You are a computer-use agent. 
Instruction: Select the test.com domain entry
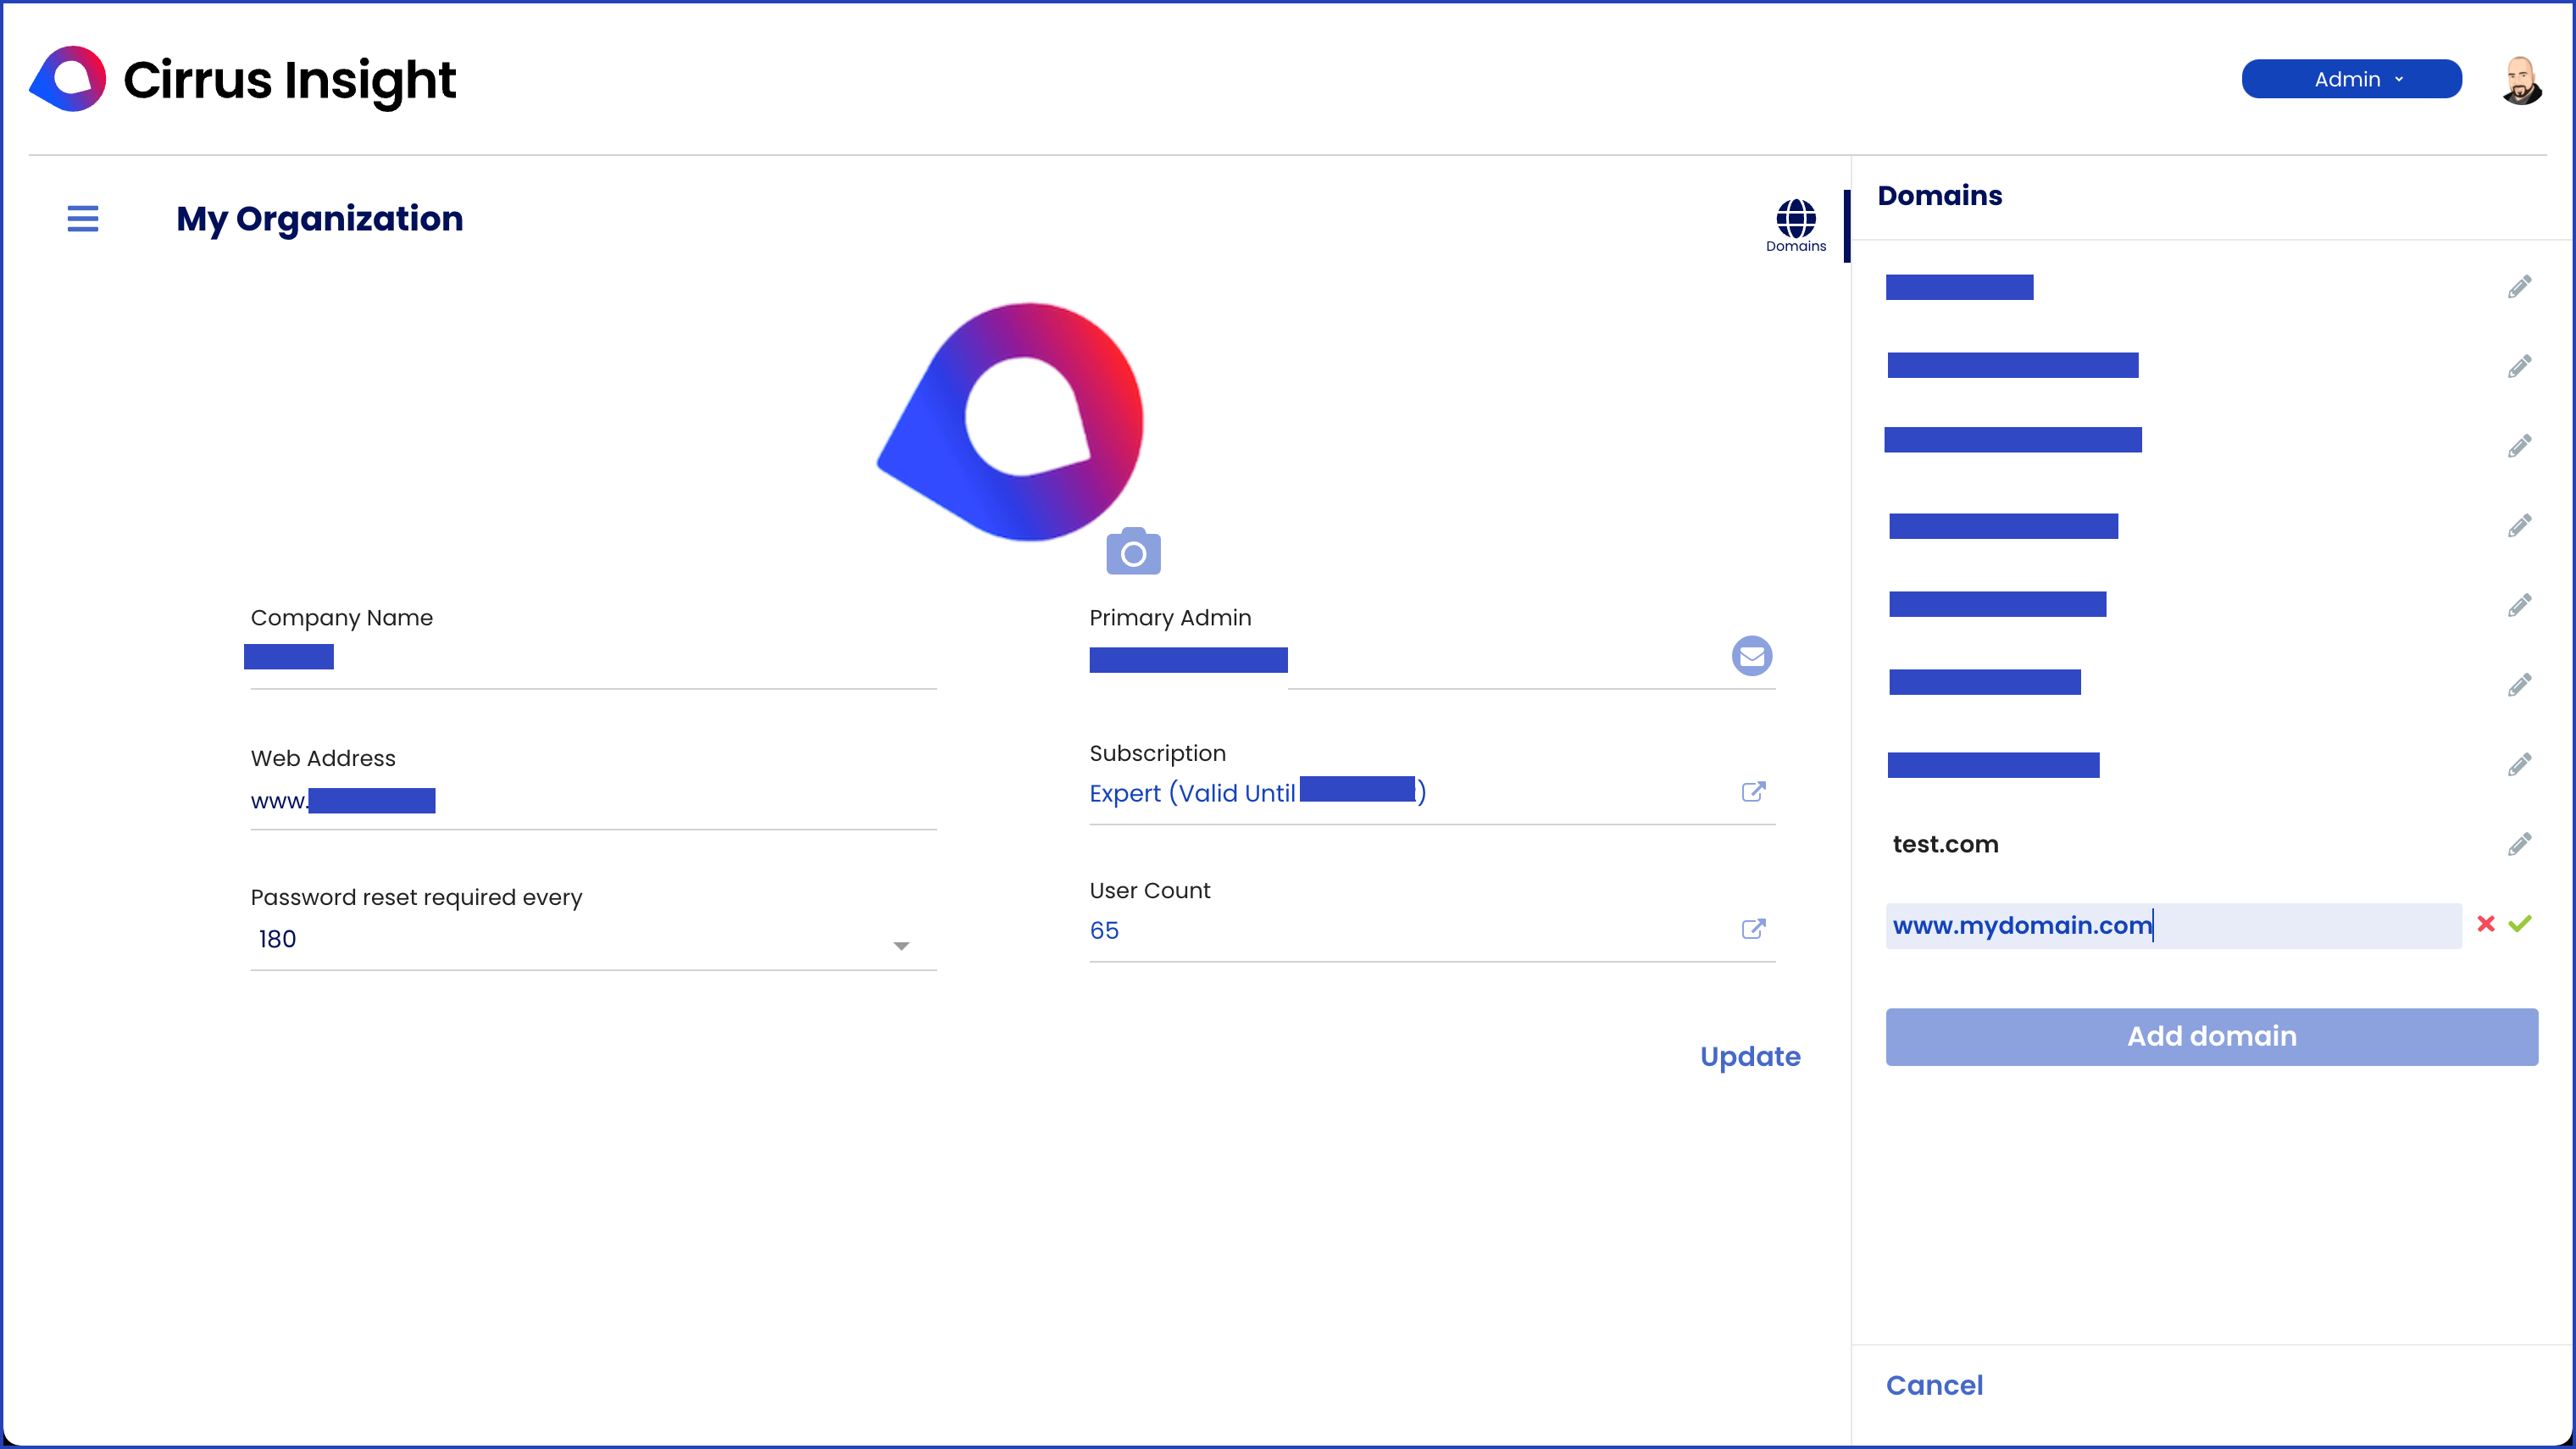click(x=1945, y=845)
